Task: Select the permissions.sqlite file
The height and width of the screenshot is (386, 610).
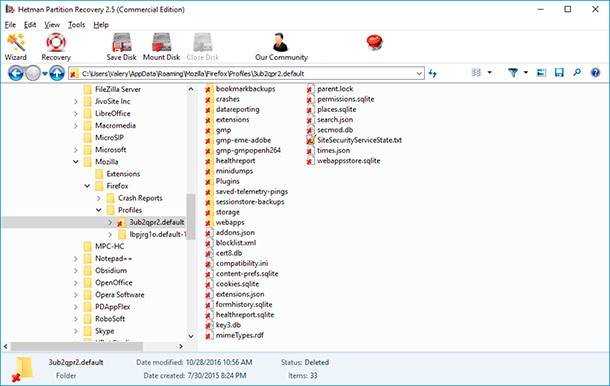Action: 340,99
